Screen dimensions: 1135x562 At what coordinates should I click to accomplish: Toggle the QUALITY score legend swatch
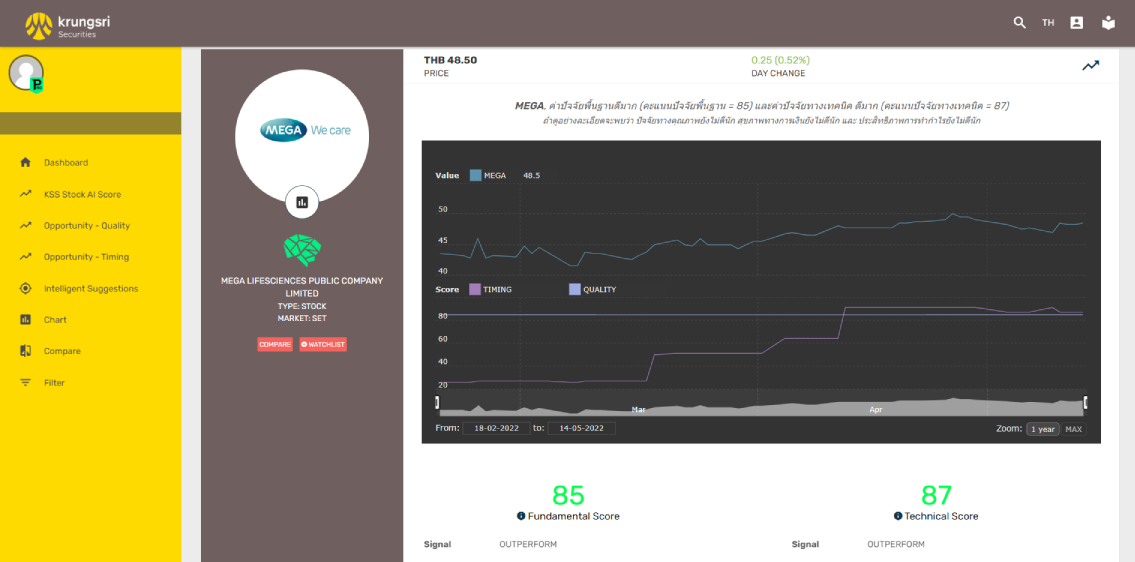(x=575, y=289)
